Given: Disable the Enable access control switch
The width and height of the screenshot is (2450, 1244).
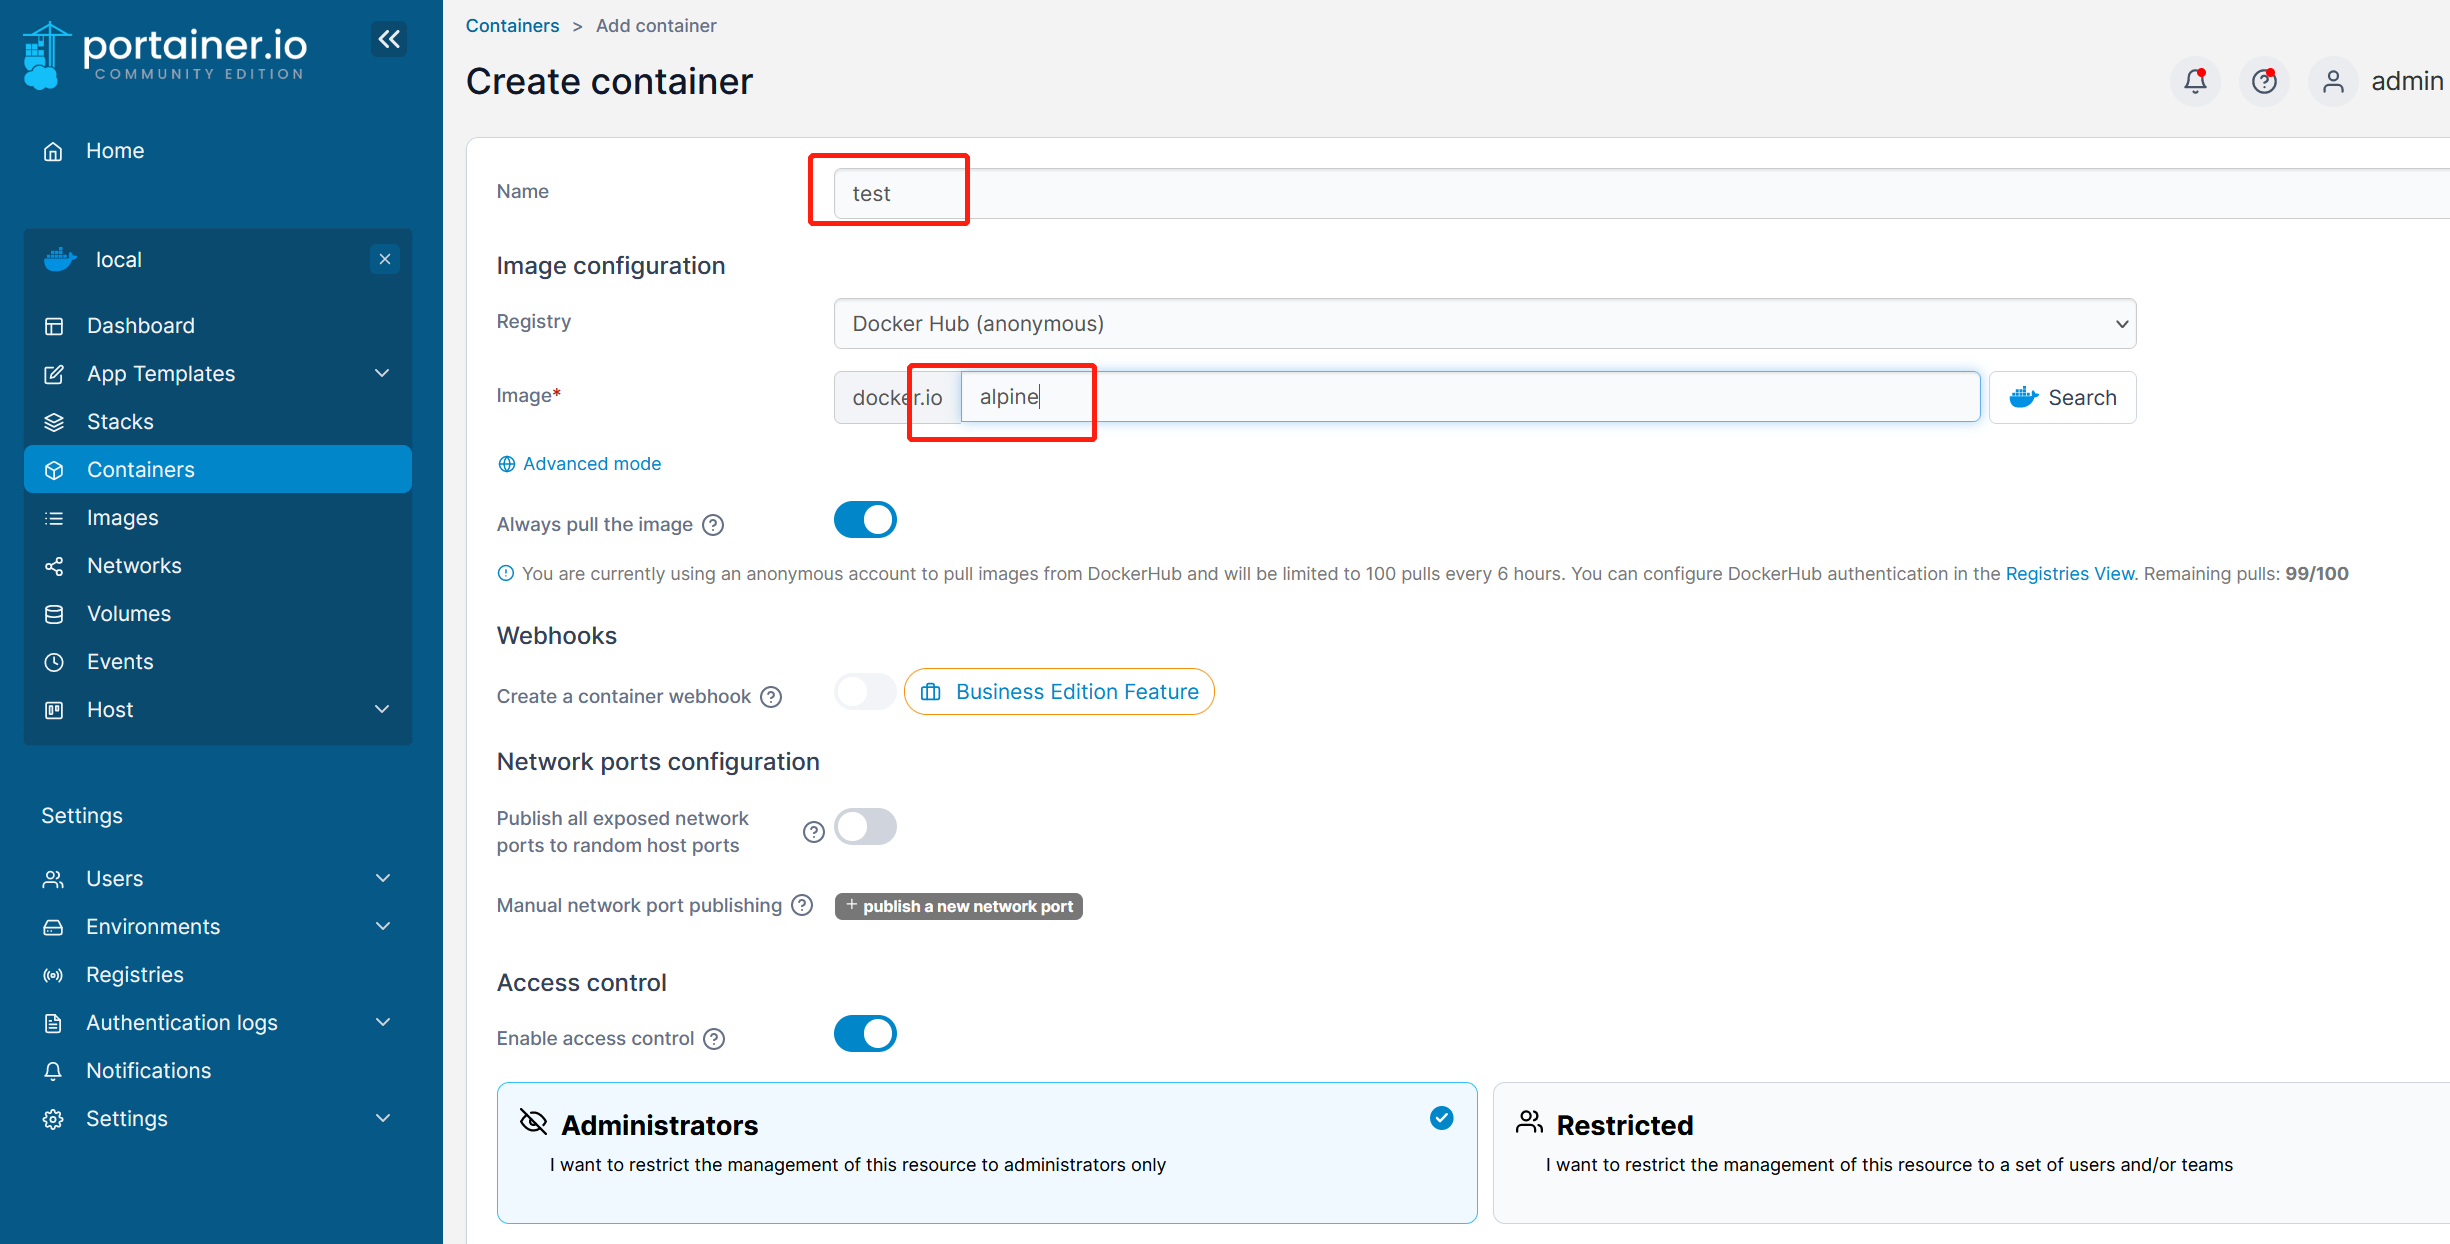Looking at the screenshot, I should (865, 1034).
